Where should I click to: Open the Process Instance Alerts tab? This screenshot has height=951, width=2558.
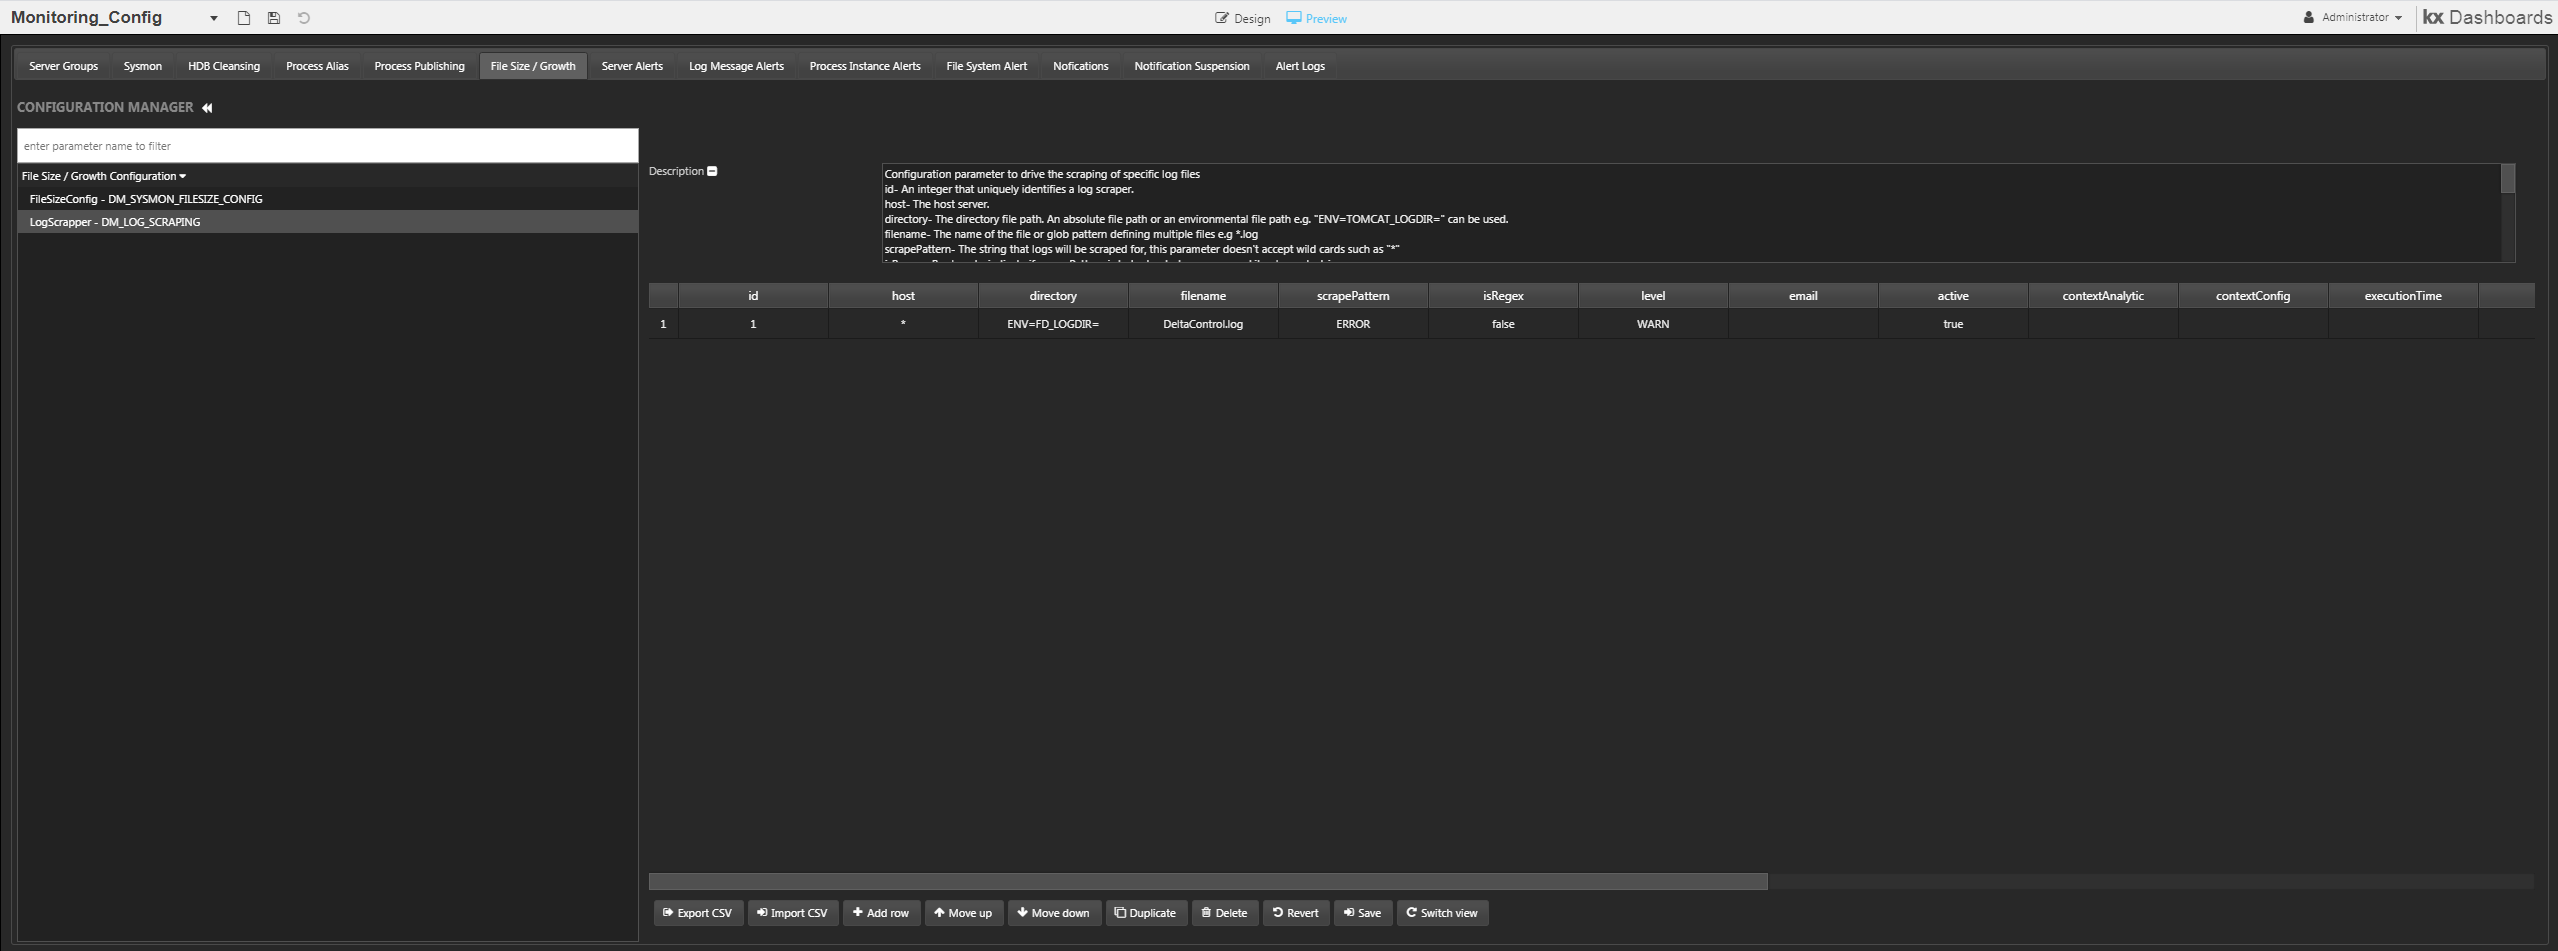[x=865, y=66]
